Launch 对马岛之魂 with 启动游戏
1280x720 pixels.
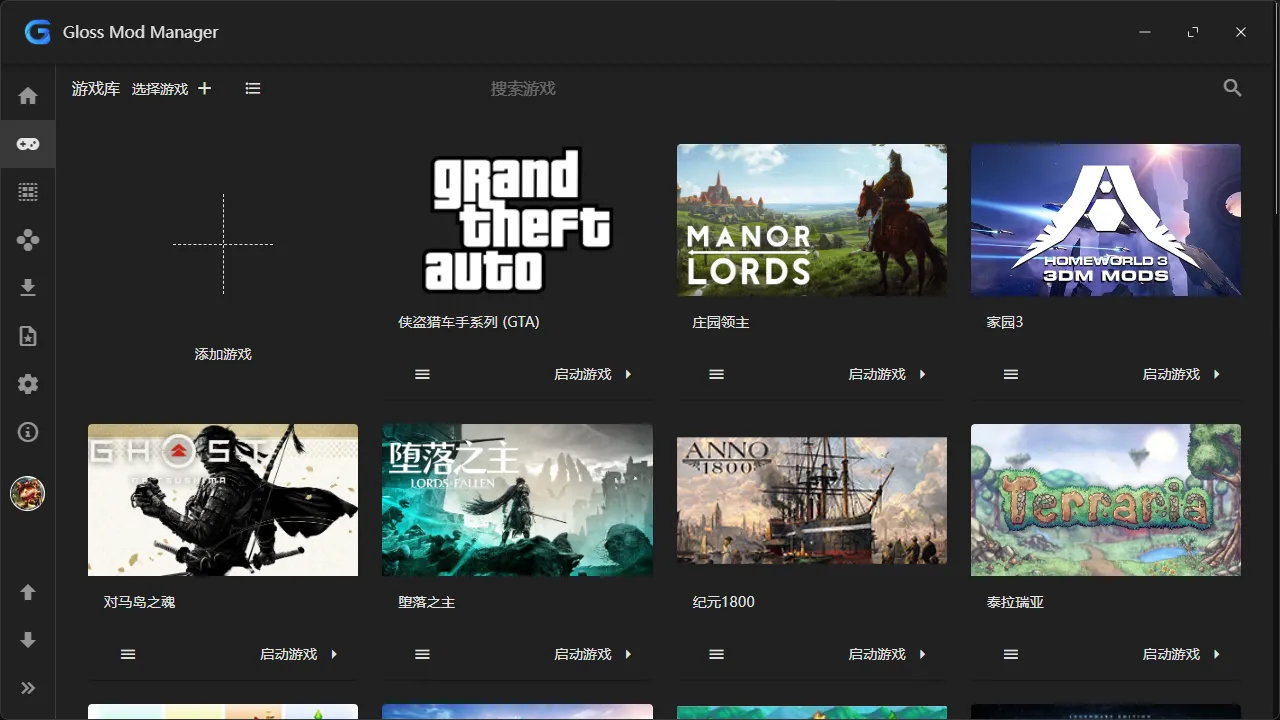tap(288, 653)
